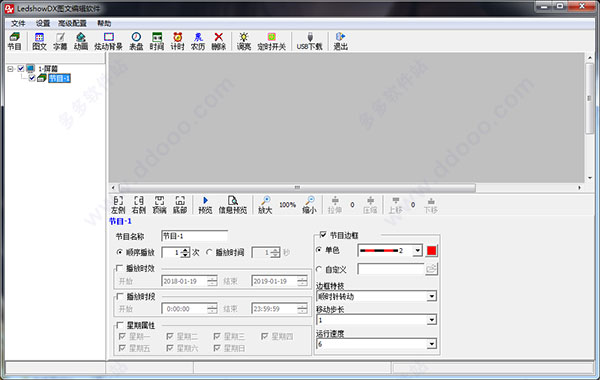Insert a 计时 timer area
This screenshot has width=600, height=380.
coord(178,41)
